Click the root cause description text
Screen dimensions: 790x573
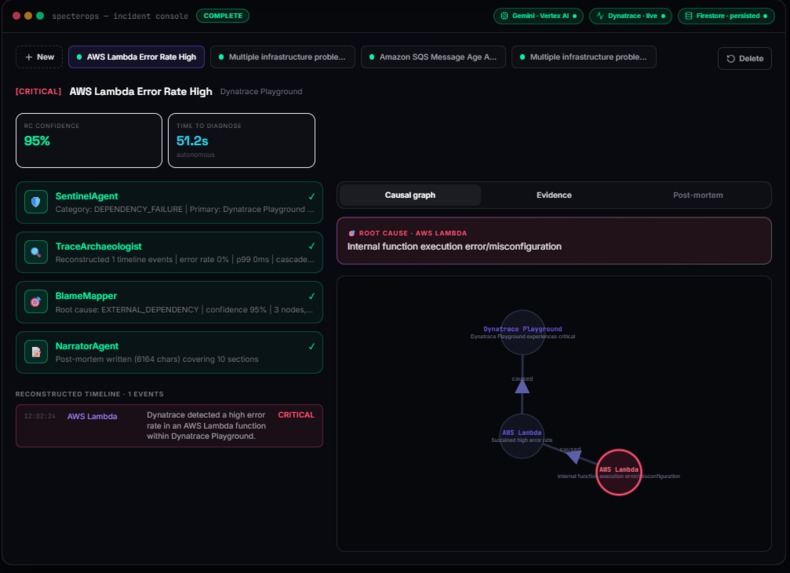coord(454,246)
